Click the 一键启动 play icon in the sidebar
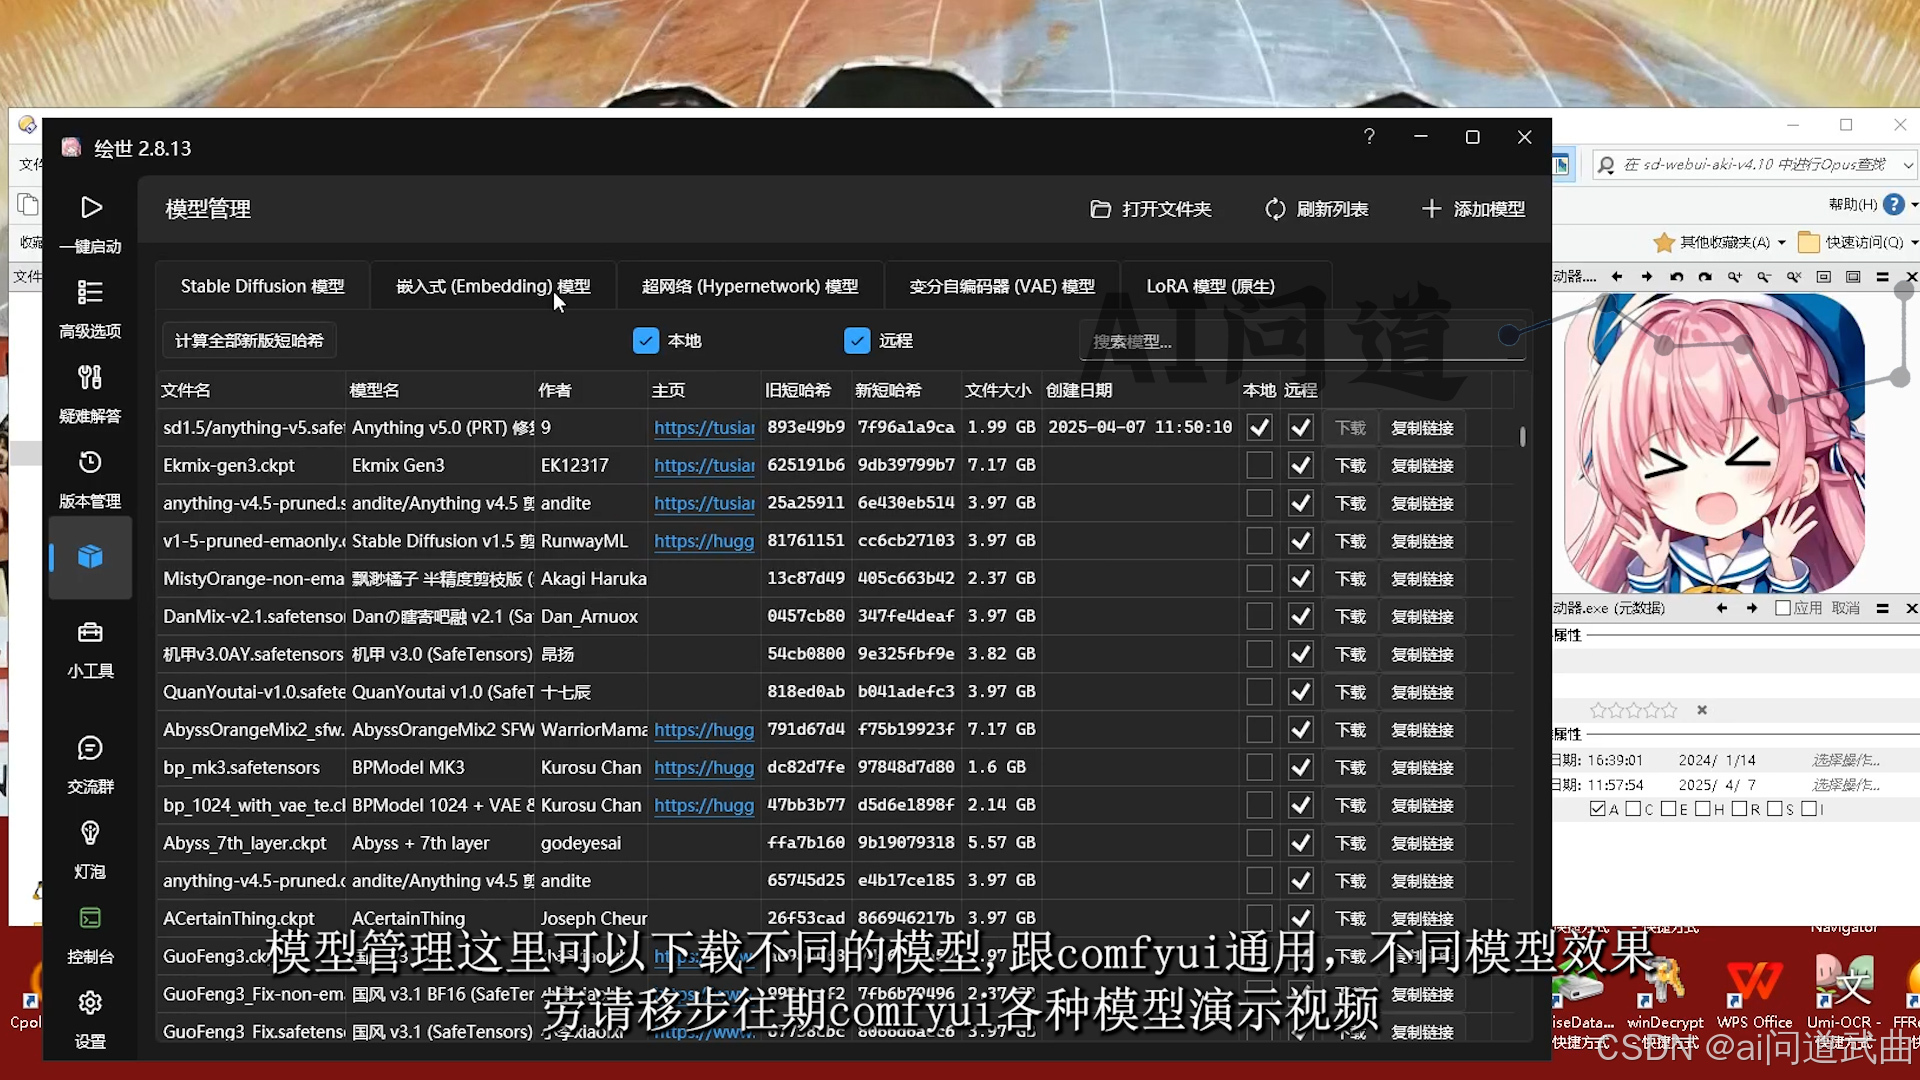Screen dimensions: 1920x1080 (91, 208)
